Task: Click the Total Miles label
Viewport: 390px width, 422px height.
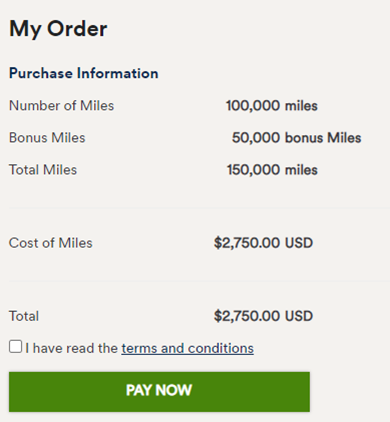Action: tap(43, 170)
